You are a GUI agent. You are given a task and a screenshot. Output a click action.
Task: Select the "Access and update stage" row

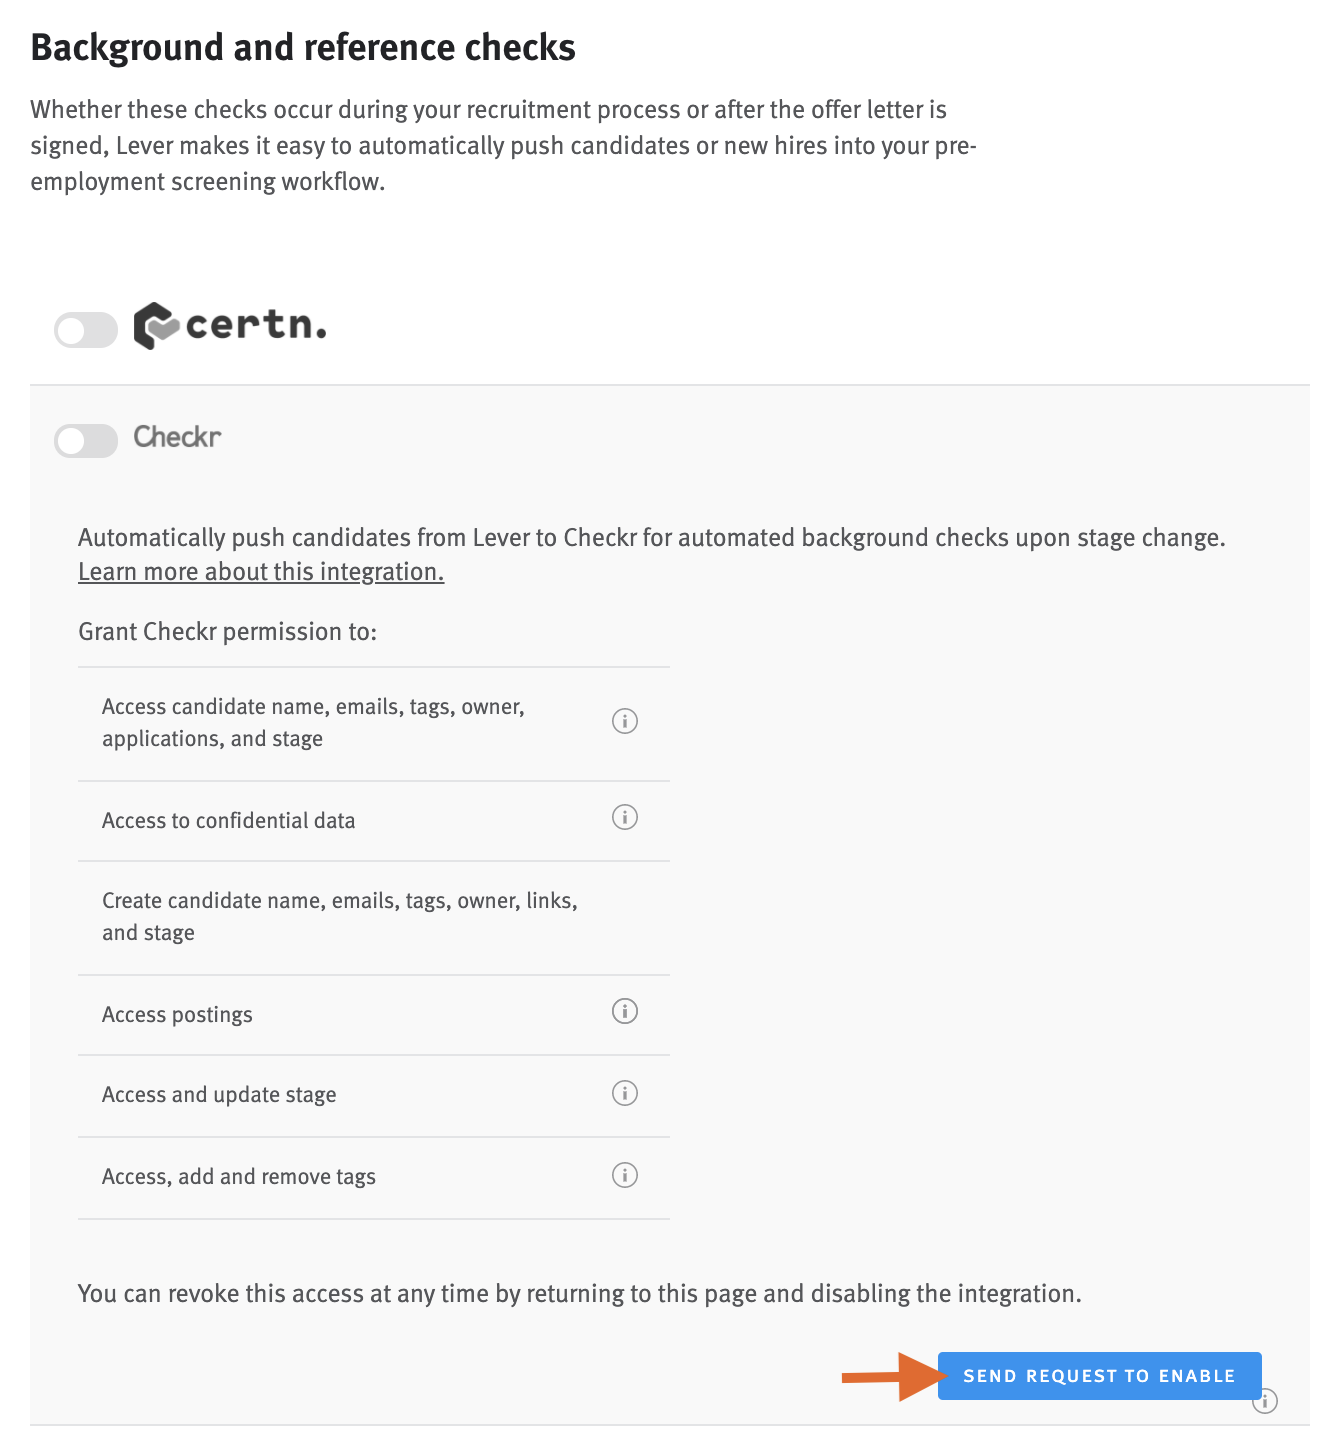pos(219,1094)
